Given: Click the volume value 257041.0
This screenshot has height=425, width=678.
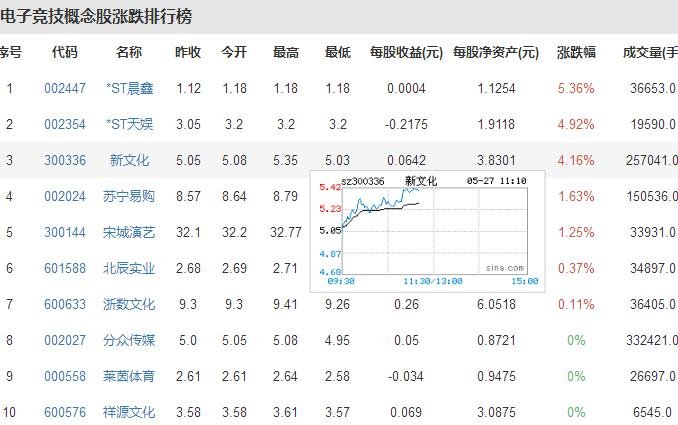Looking at the screenshot, I should pyautogui.click(x=652, y=160).
